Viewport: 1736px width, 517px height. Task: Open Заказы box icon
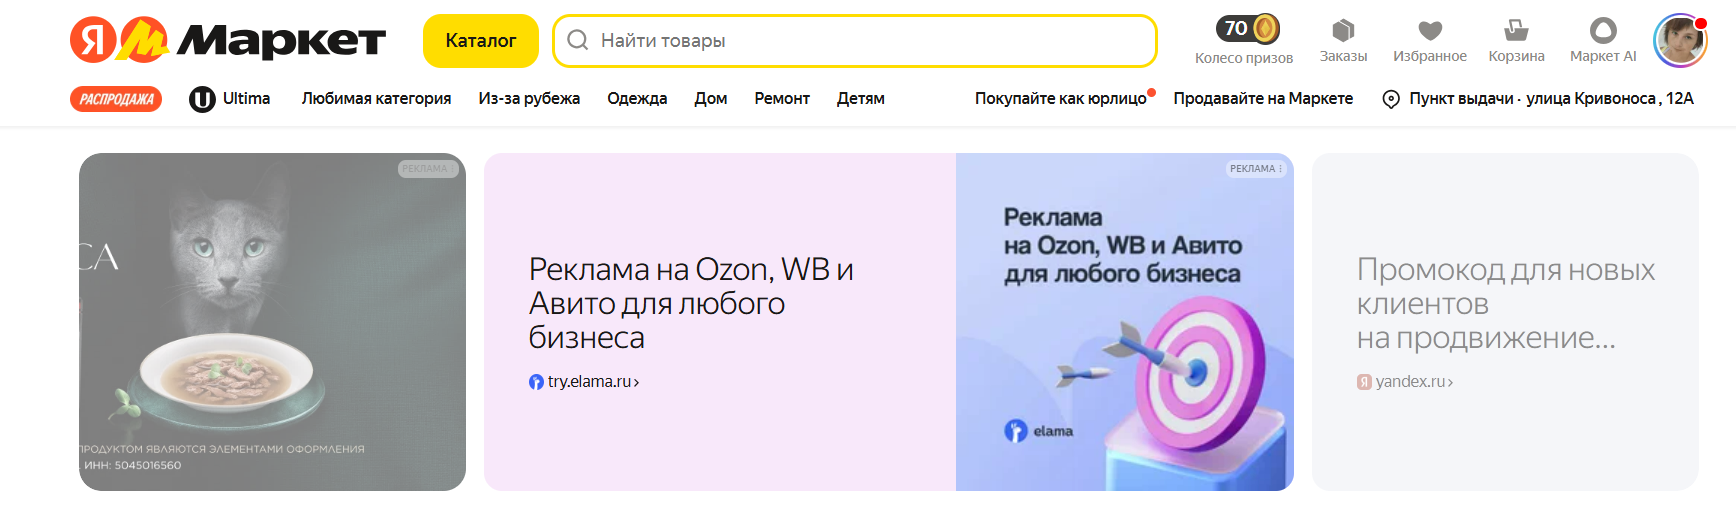pos(1343,30)
